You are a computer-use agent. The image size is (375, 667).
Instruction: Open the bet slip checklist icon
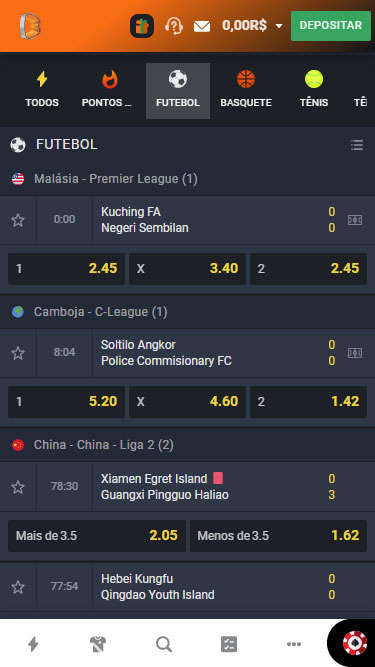tap(229, 644)
